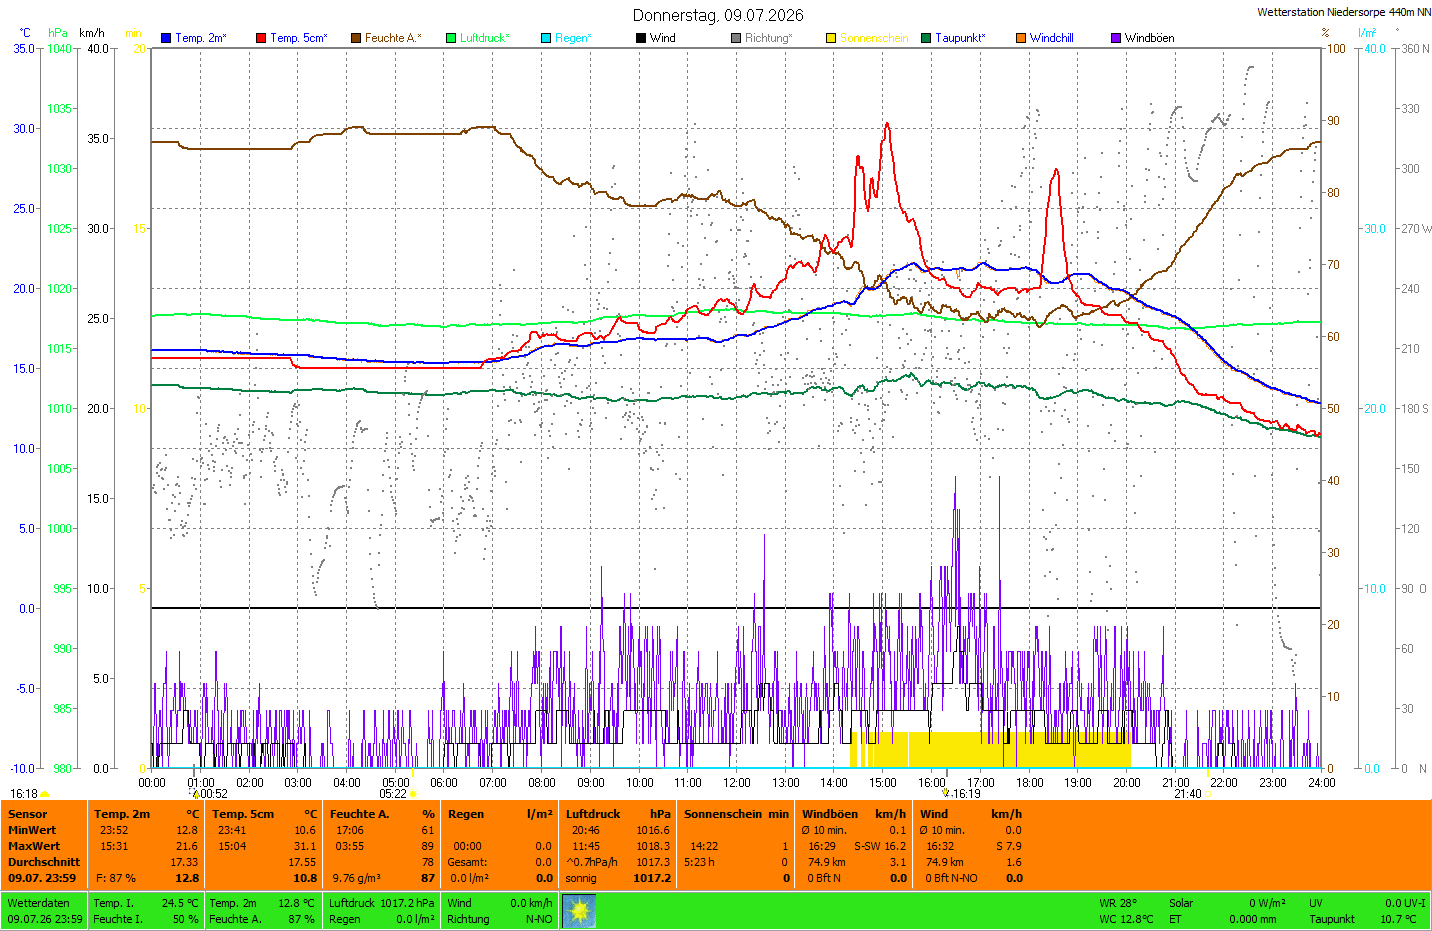Viewport: 1432px width, 931px height.
Task: Click the Wetterdaten cell in green bar
Action: (45, 911)
